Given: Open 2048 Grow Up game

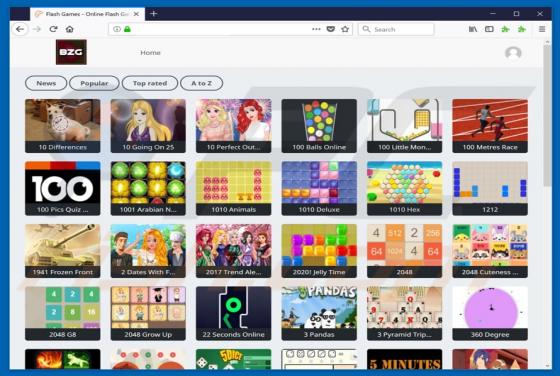Looking at the screenshot, I should tap(148, 313).
